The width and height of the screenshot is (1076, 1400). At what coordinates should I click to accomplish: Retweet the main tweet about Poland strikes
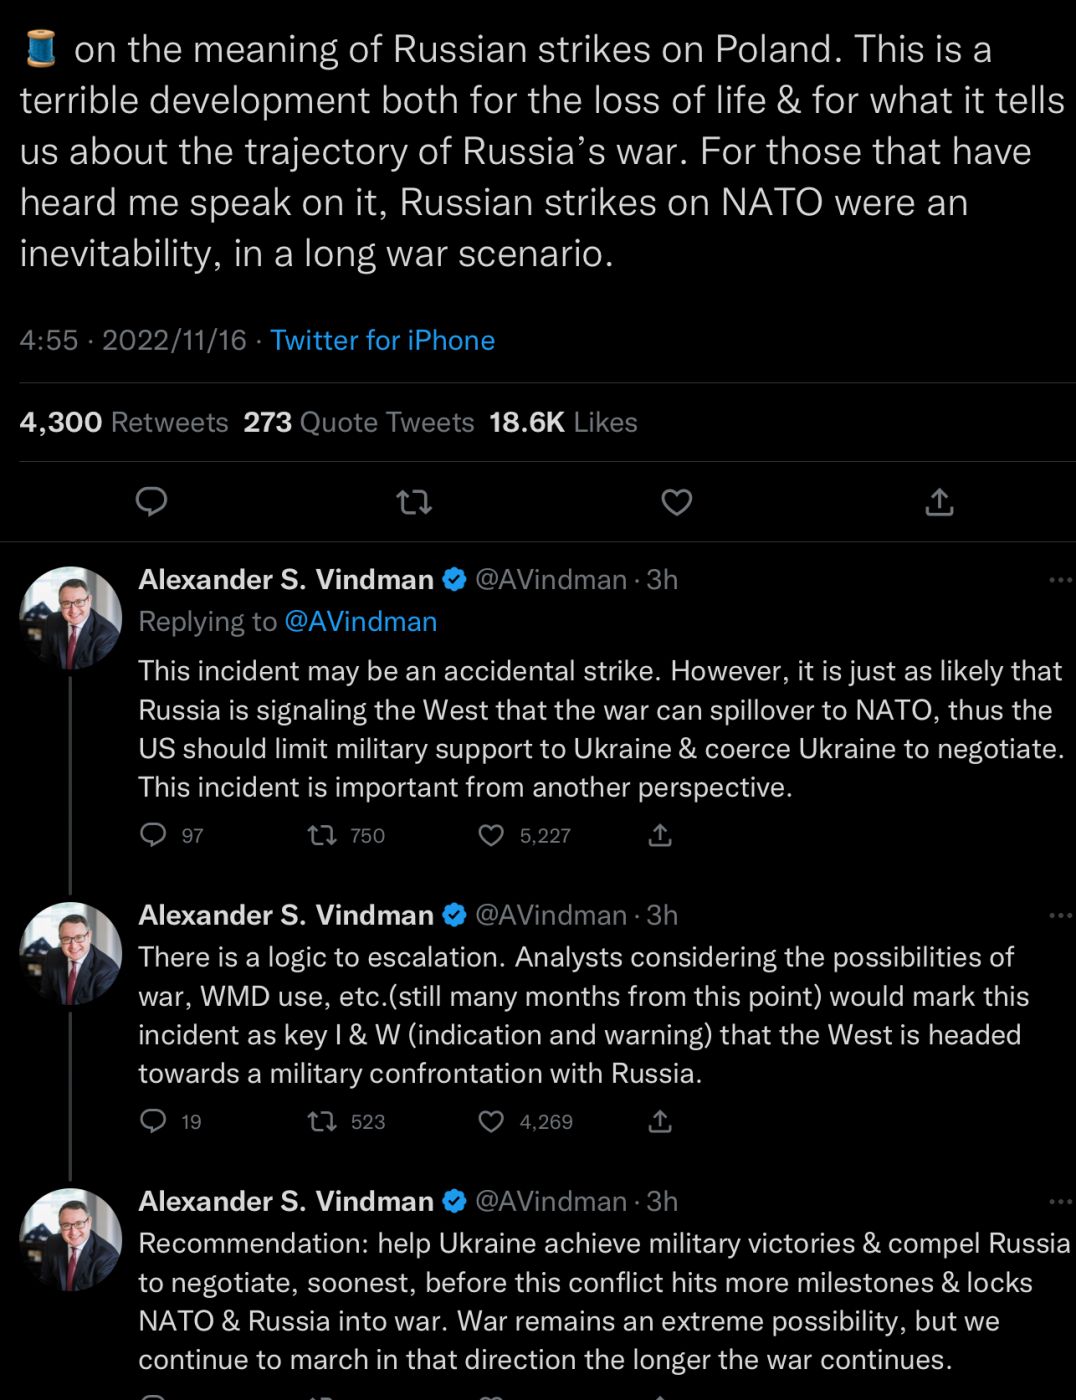(x=414, y=501)
